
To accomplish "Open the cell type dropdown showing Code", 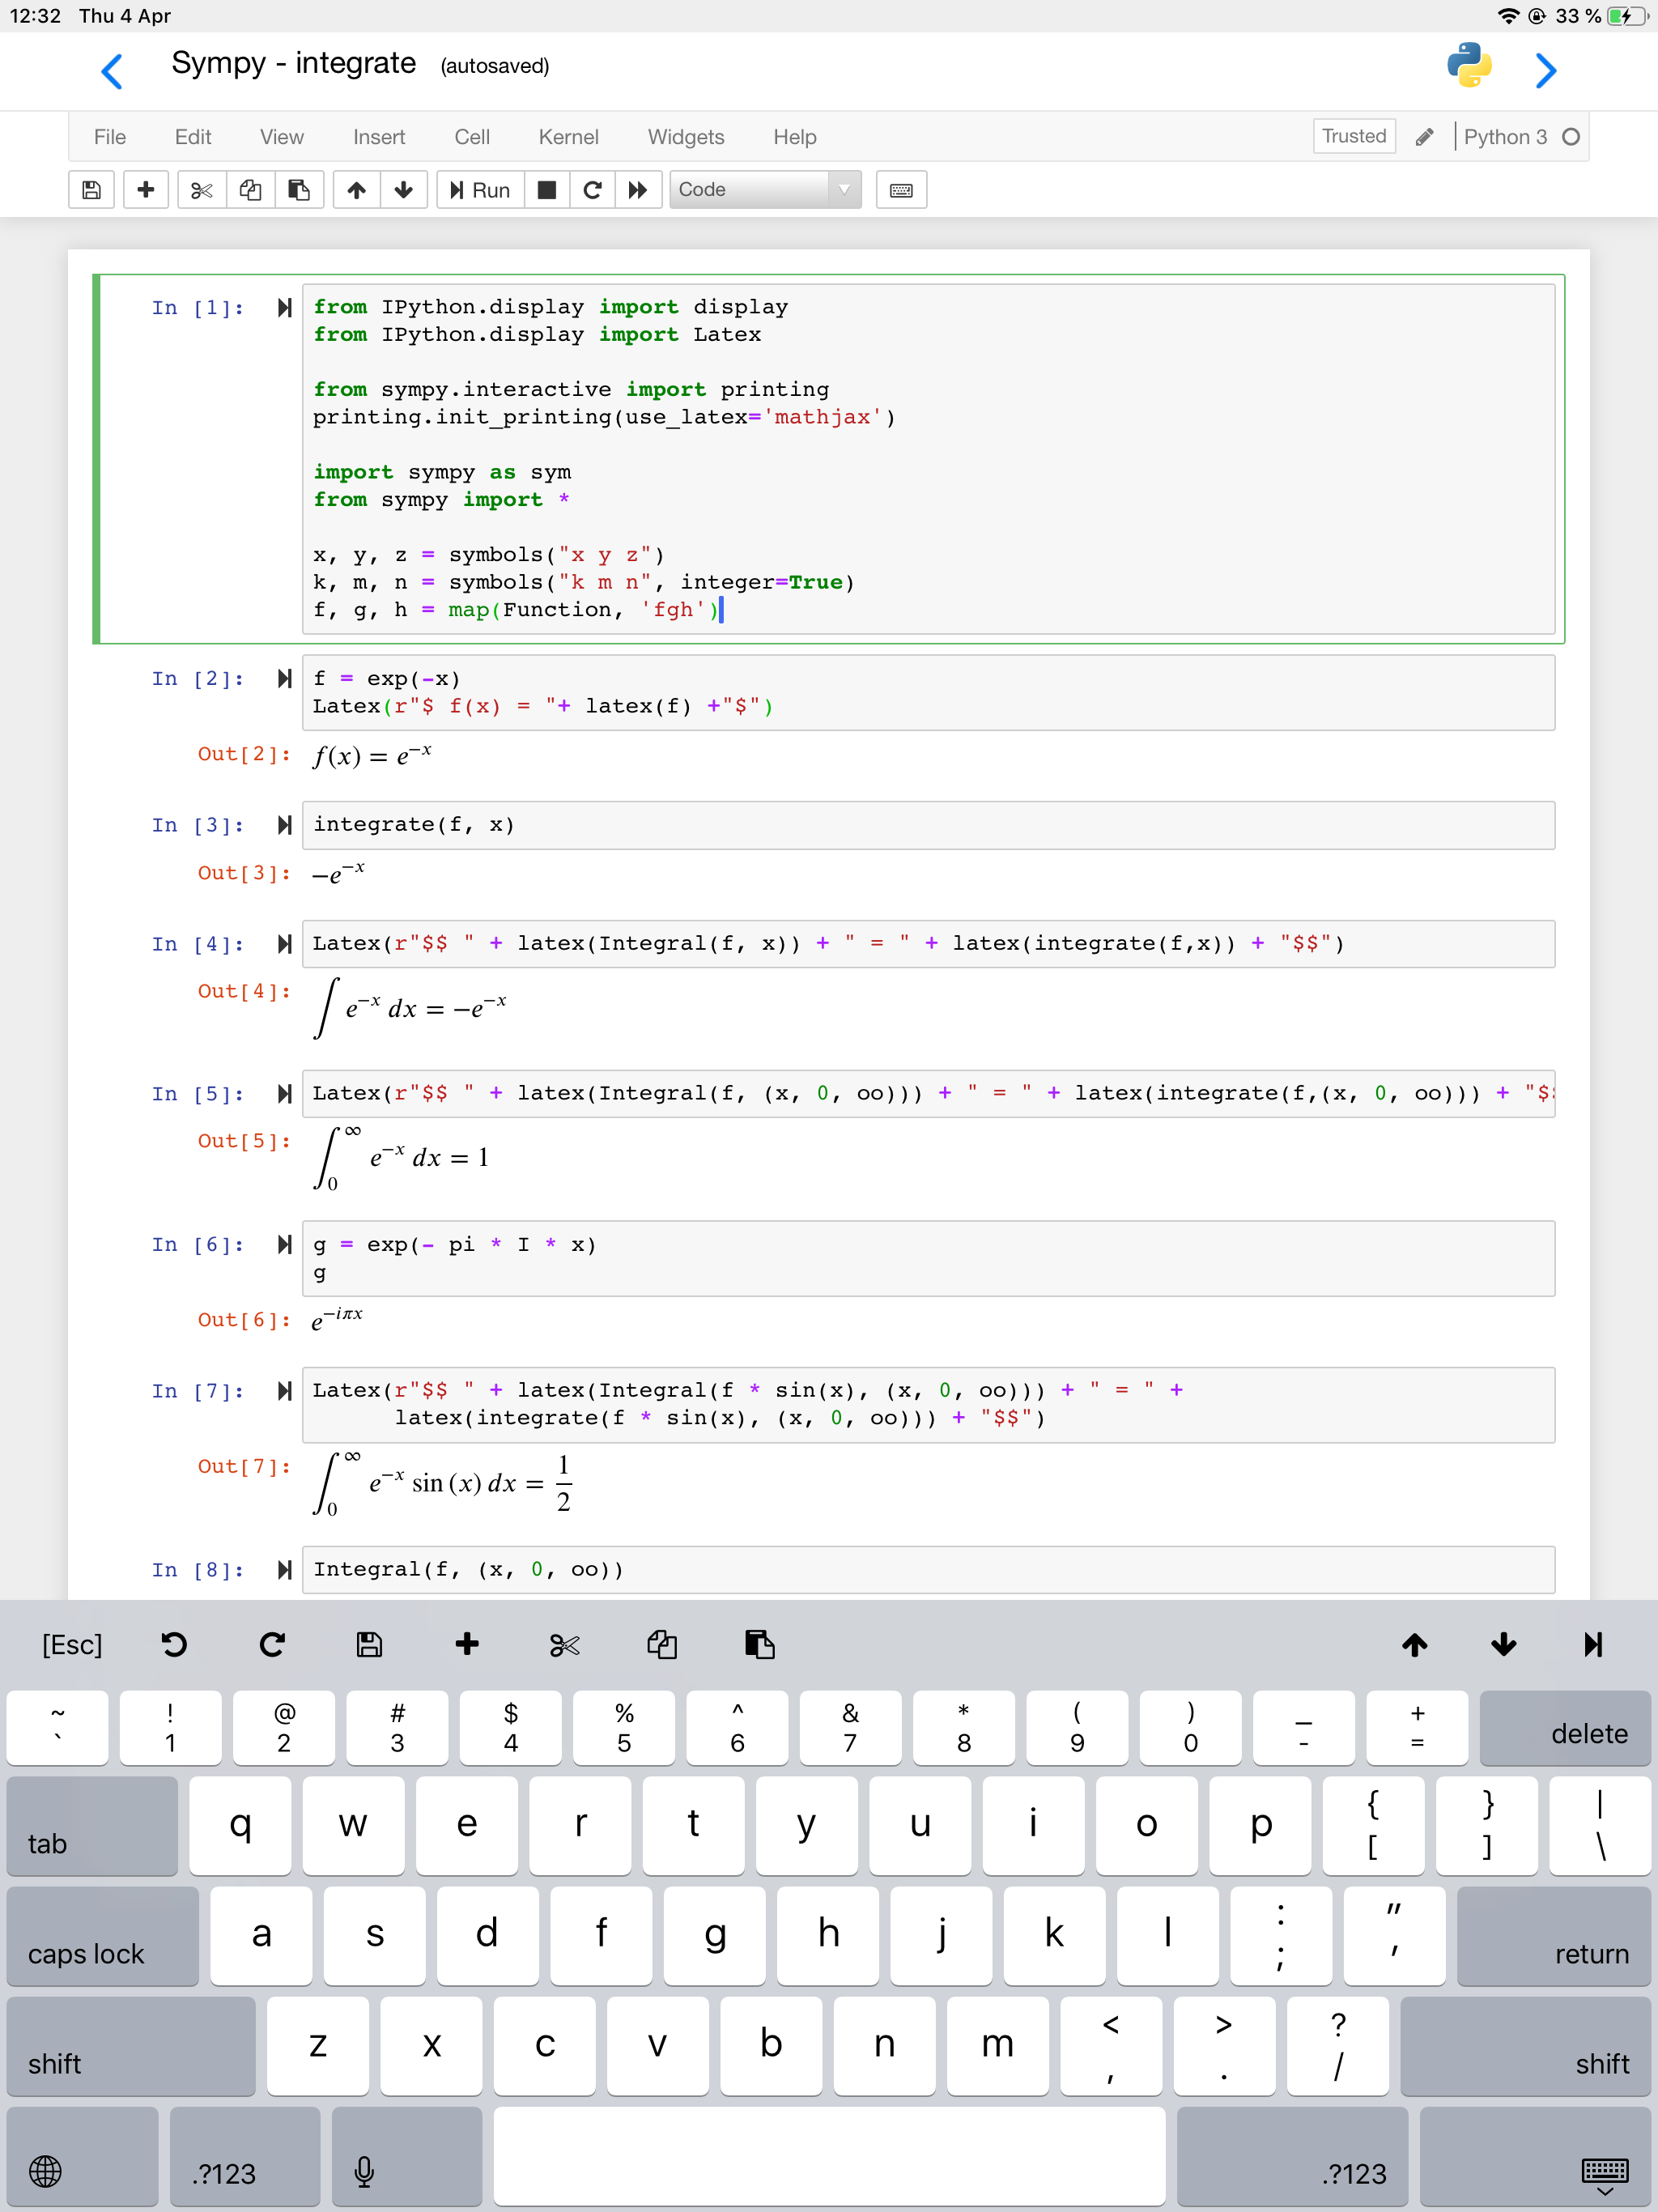I will [765, 189].
